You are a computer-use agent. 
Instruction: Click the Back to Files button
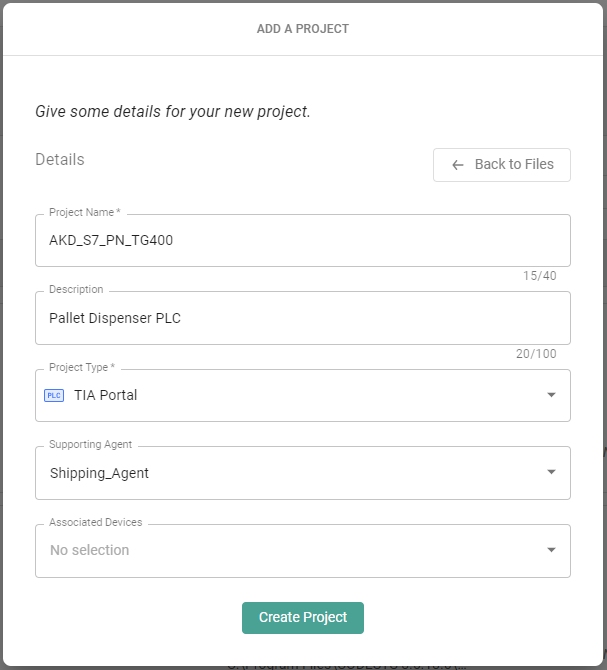[x=502, y=165]
